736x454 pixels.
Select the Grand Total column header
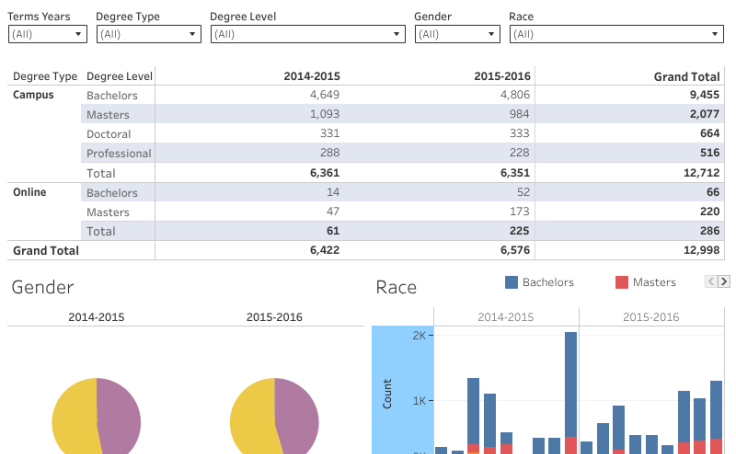click(686, 77)
